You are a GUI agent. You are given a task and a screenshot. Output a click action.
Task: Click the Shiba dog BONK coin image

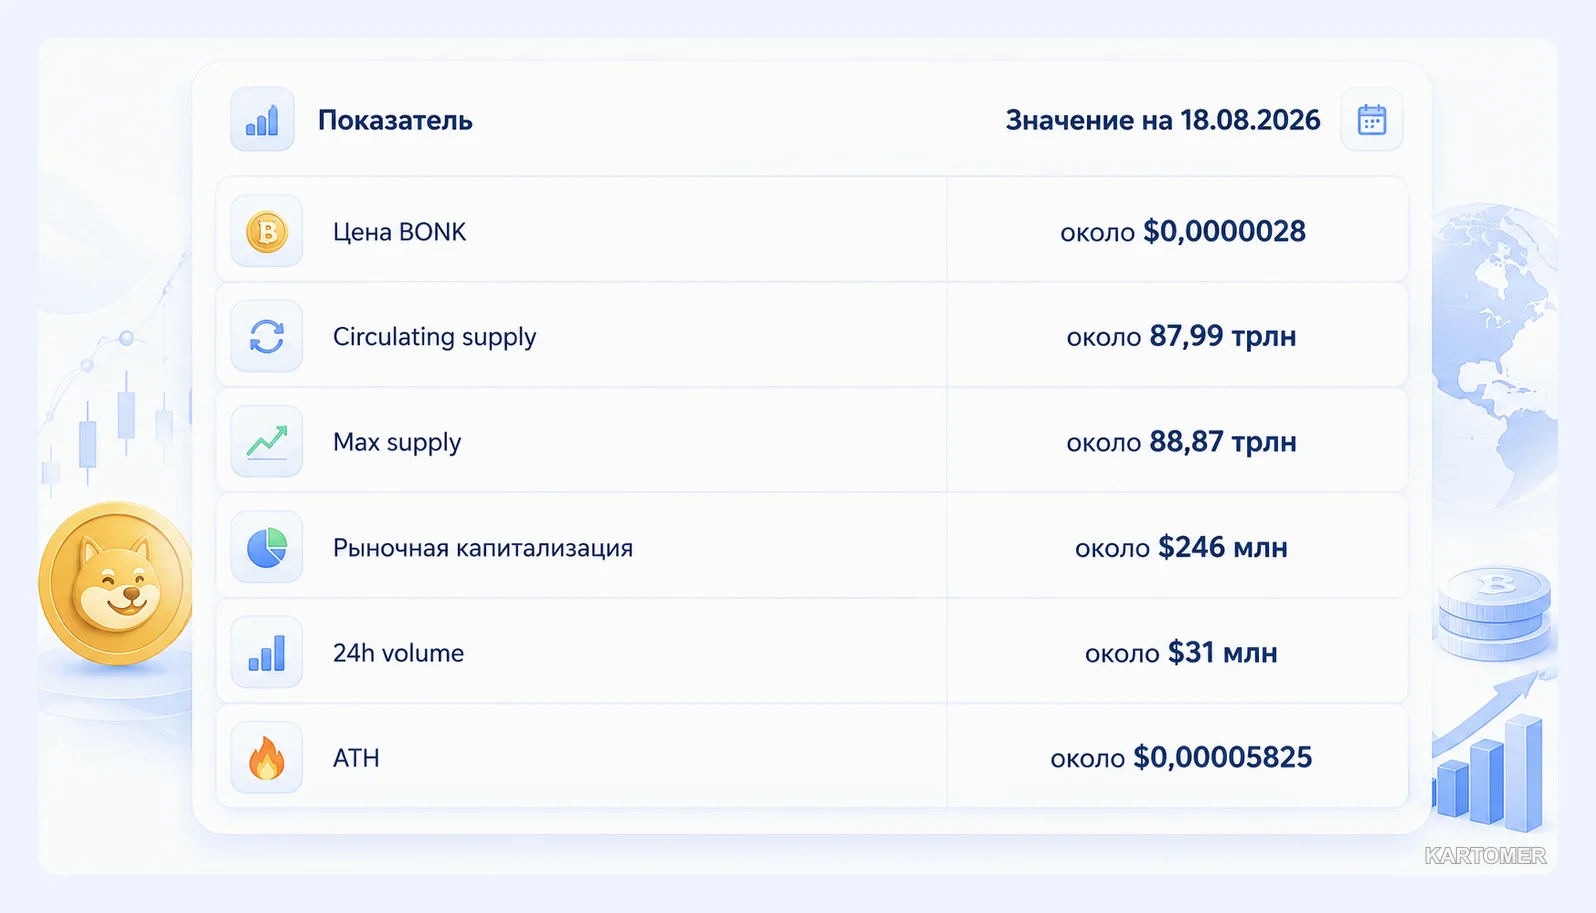[x=116, y=584]
